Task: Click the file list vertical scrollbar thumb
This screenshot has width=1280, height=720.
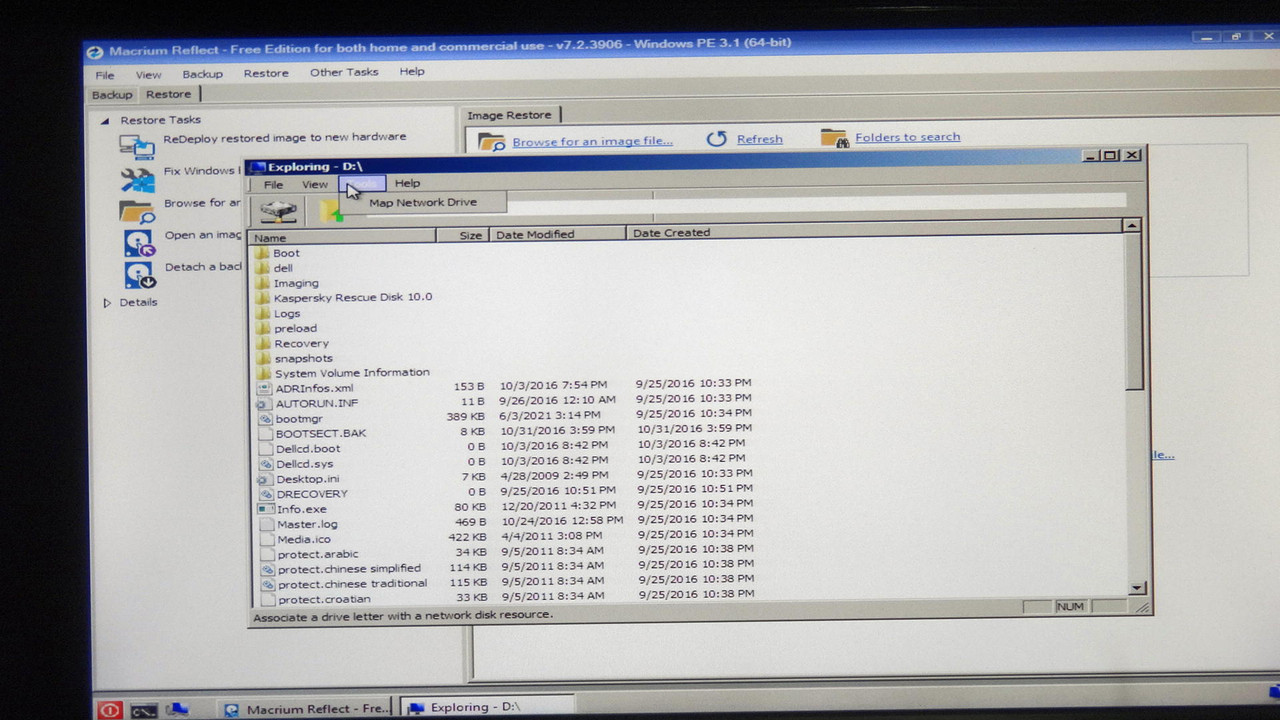Action: pyautogui.click(x=1134, y=312)
